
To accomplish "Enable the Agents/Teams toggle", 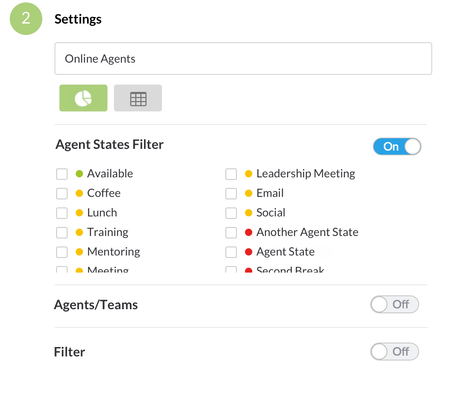I will click(395, 304).
